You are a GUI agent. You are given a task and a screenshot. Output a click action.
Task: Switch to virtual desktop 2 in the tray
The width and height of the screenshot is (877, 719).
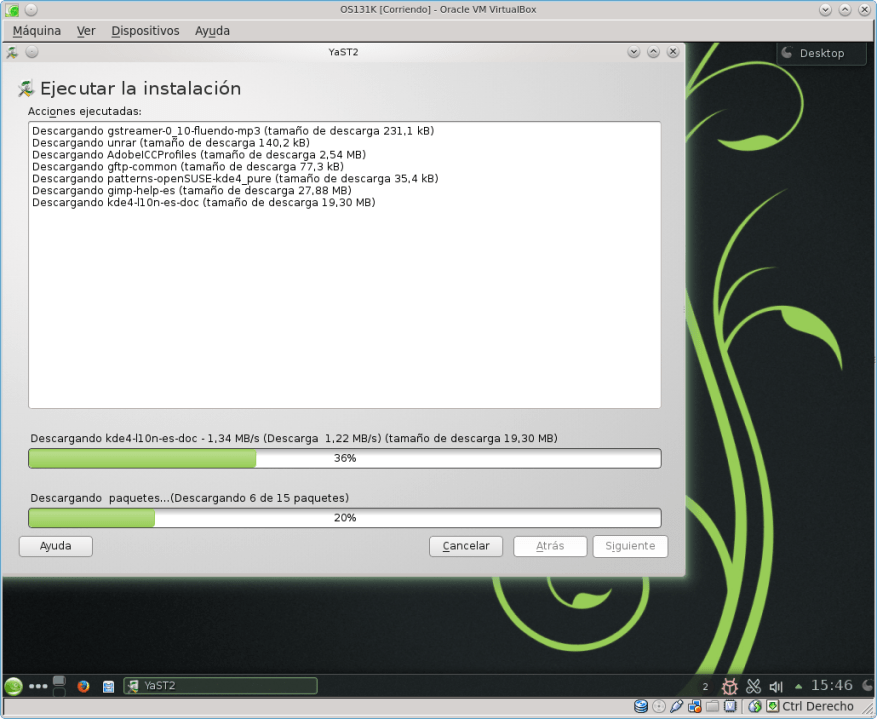(705, 686)
